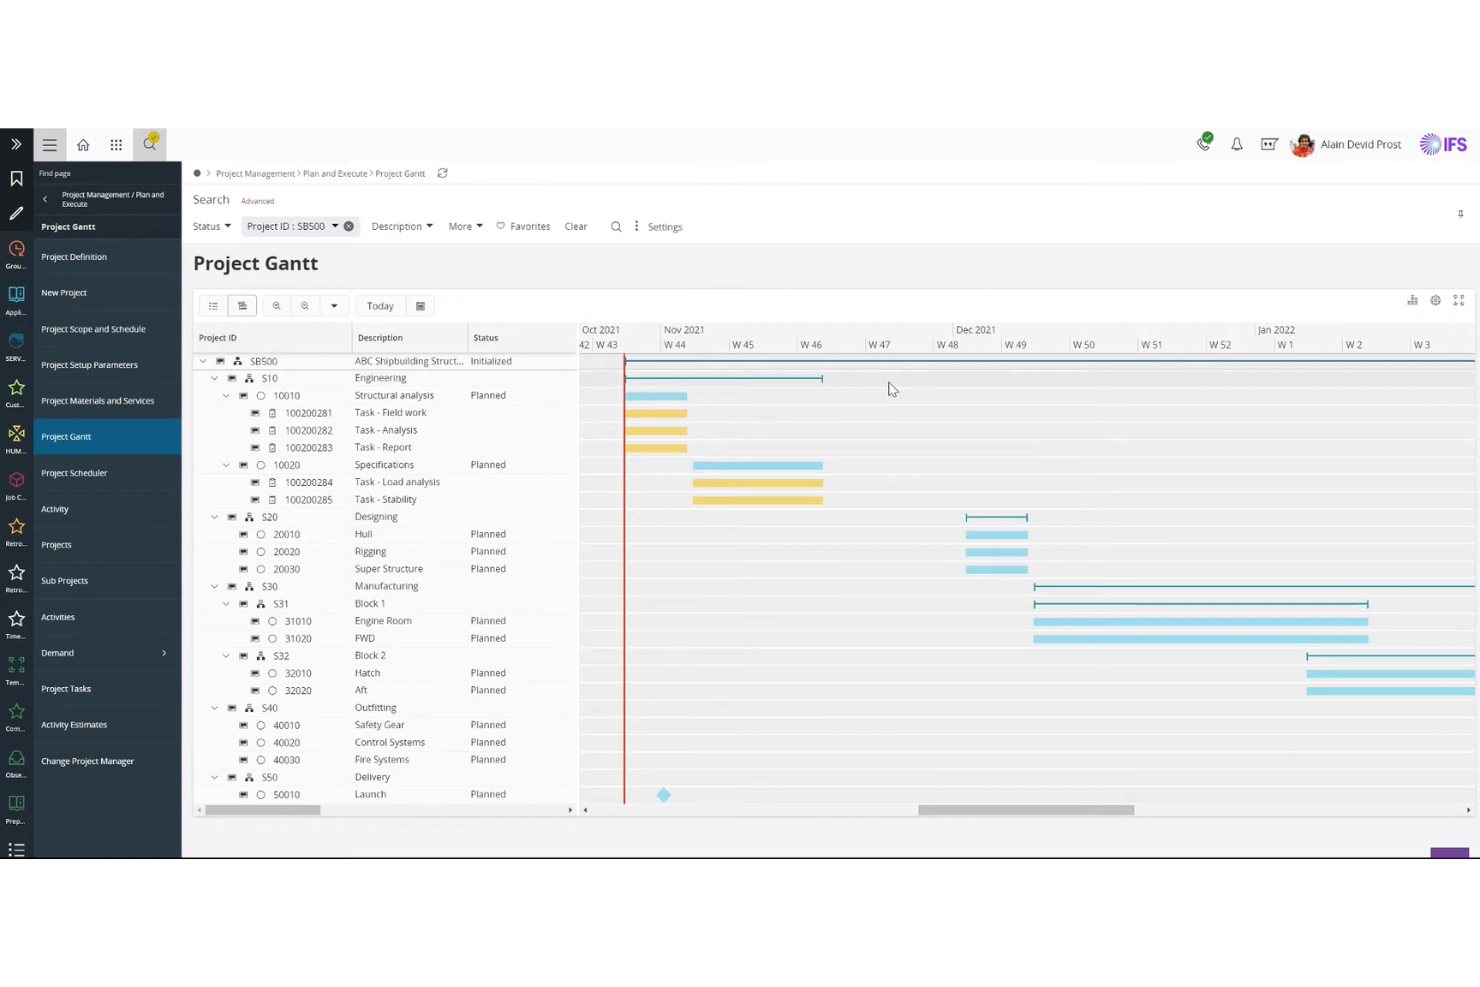Click the Launch milestone diamond marker
1480x987 pixels.
[663, 794]
